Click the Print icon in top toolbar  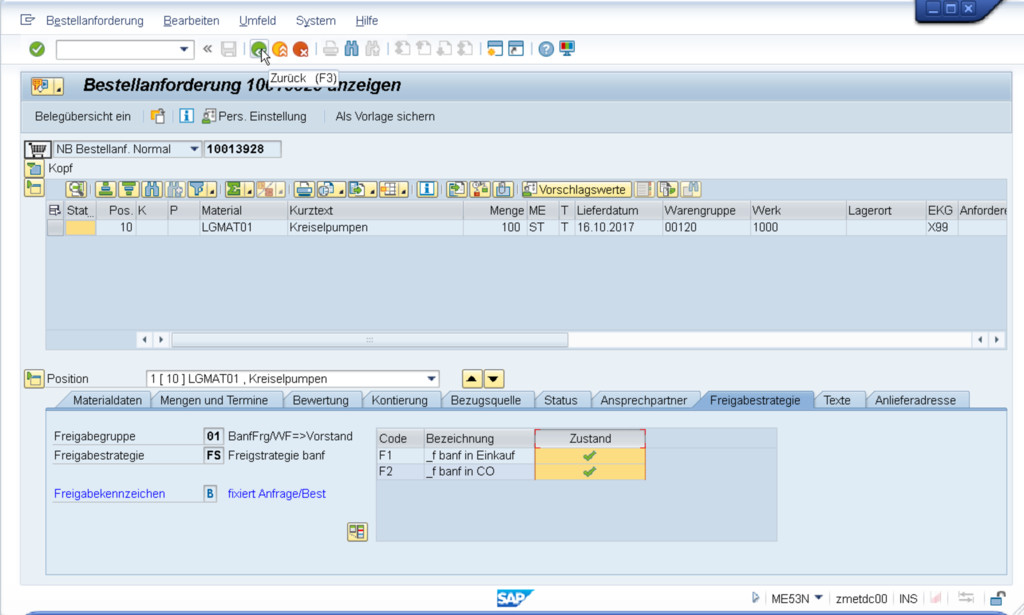(x=331, y=49)
